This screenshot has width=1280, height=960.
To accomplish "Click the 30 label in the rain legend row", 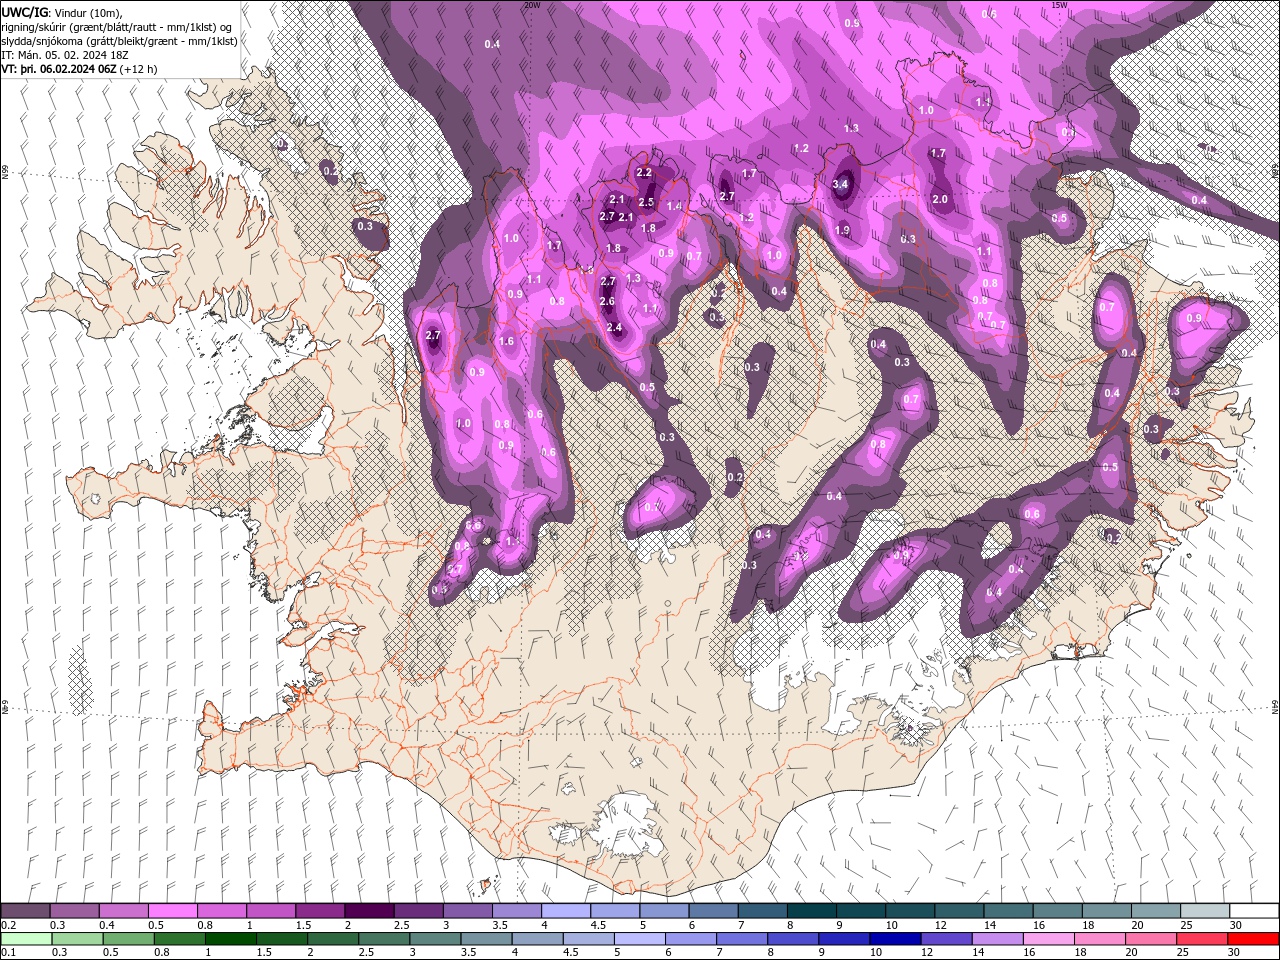I will pos(1234,953).
